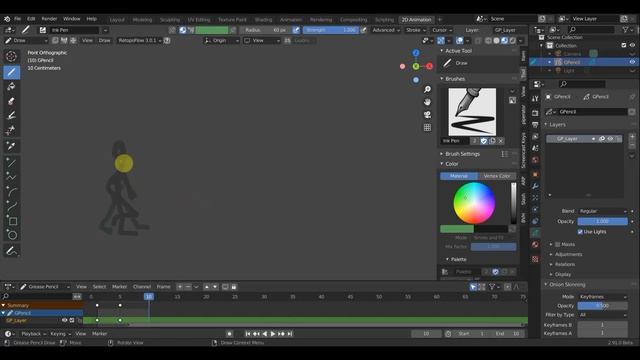Select the Annotate tool
Screen dimensions: 640x360
pos(11,251)
